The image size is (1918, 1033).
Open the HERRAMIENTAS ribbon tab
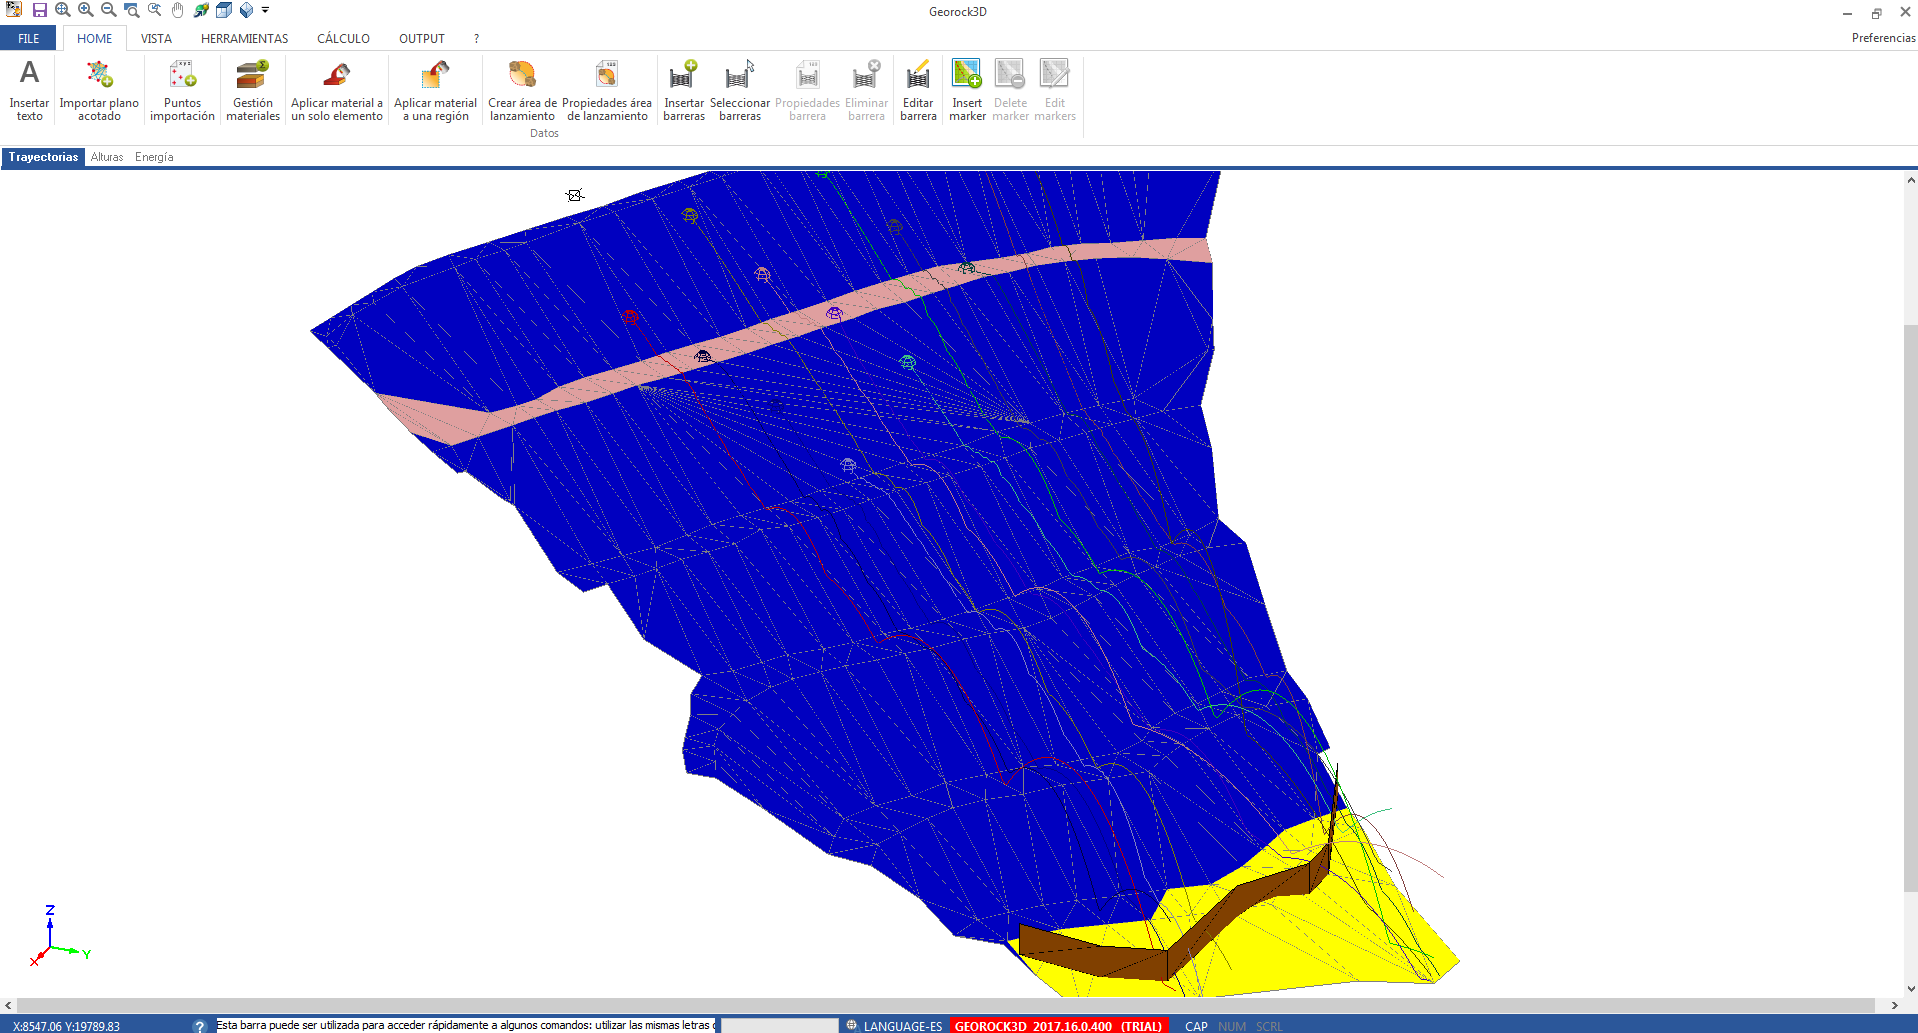coord(245,39)
